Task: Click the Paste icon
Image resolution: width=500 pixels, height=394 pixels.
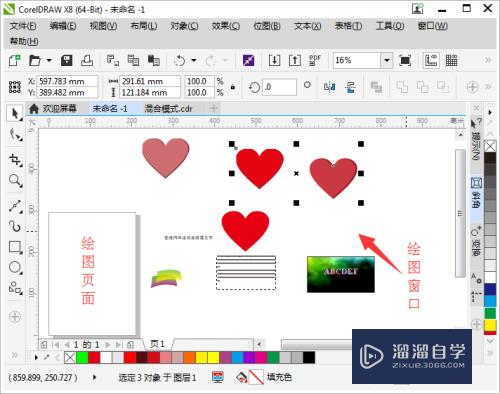Action: pyautogui.click(x=154, y=60)
